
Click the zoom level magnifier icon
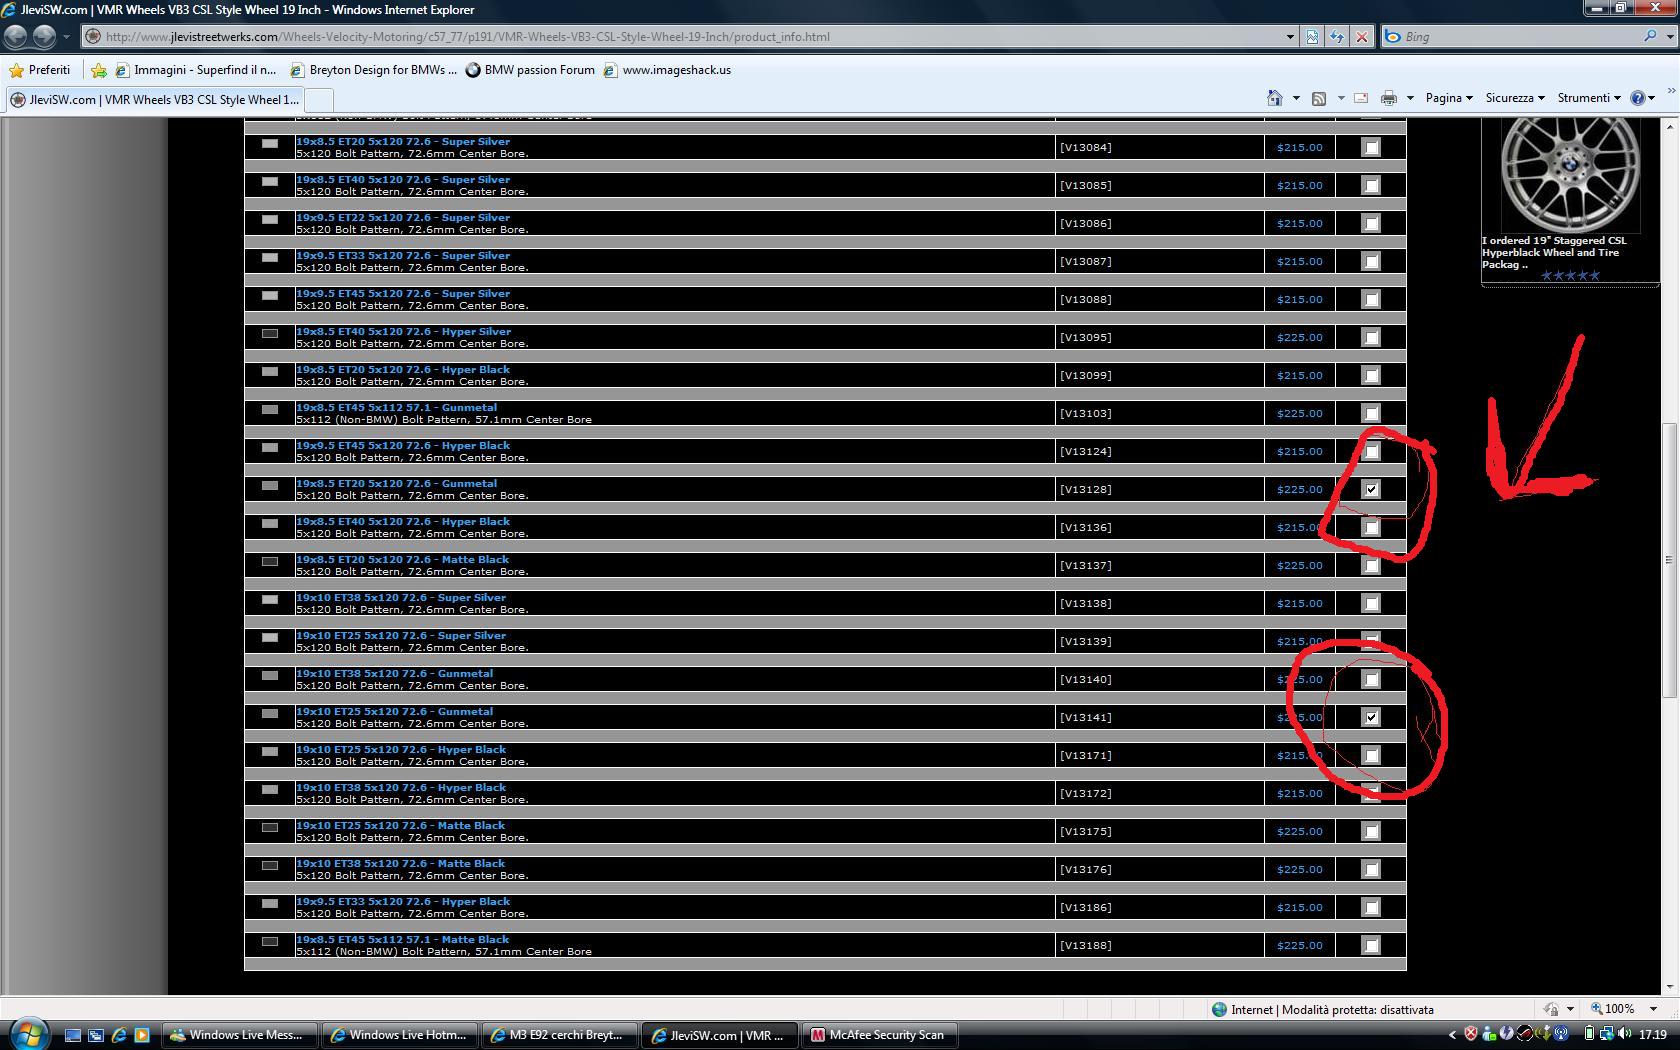1597,1009
